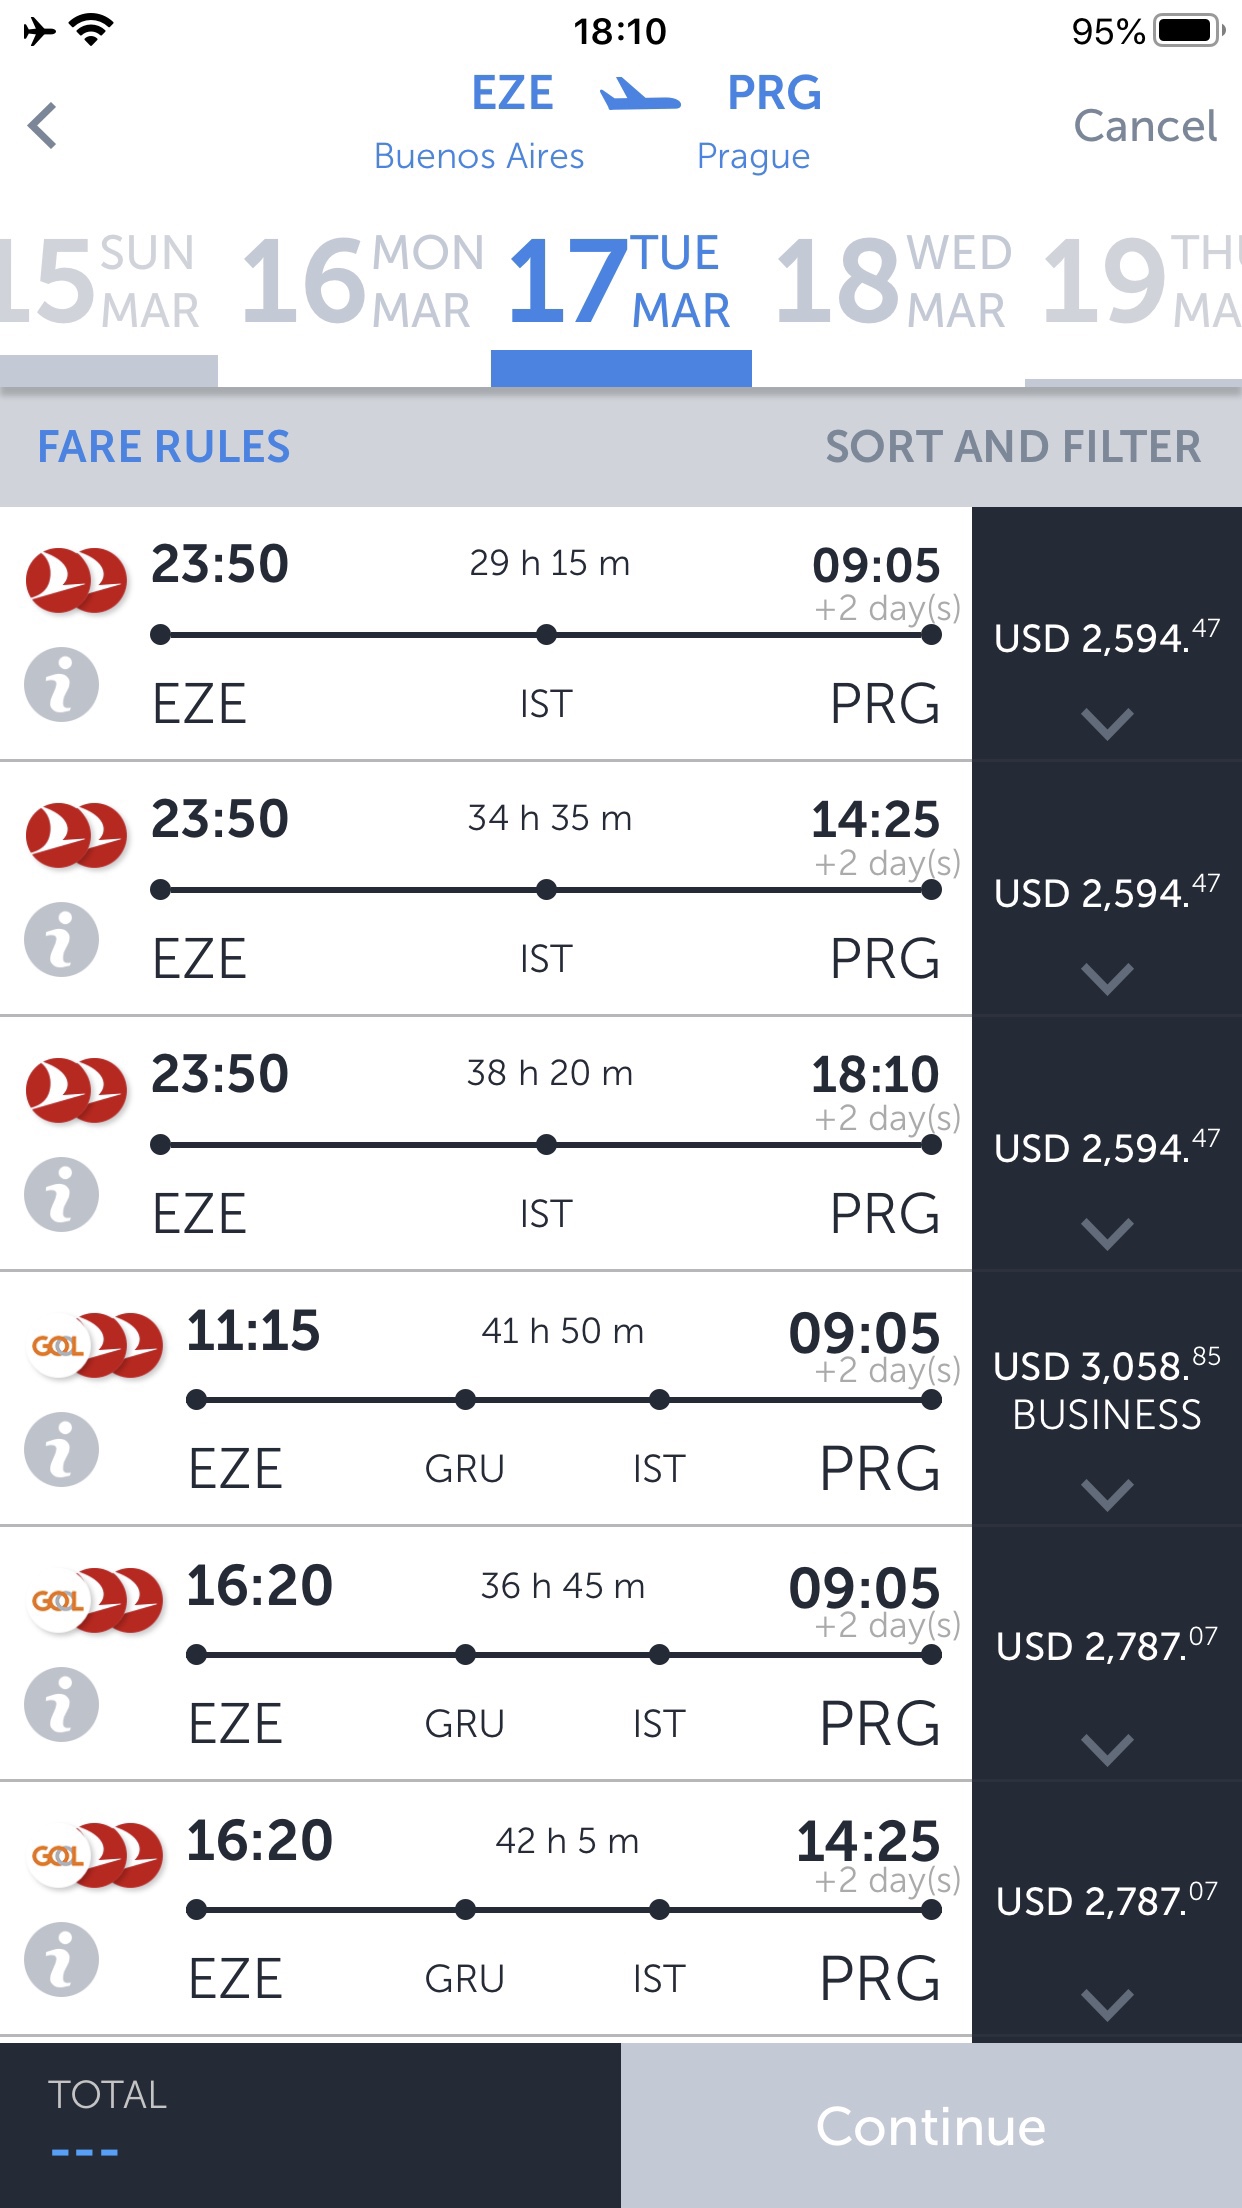Tap Cancel in the header
1242x2208 pixels.
coord(1144,126)
